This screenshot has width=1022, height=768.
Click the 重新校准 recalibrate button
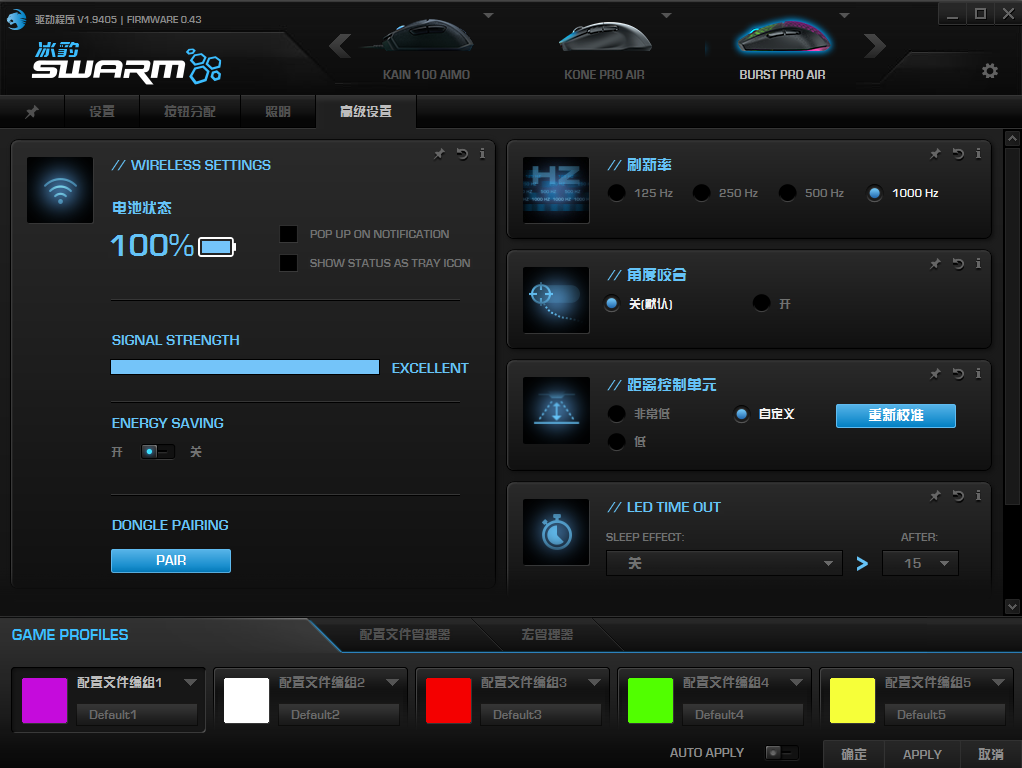(896, 415)
